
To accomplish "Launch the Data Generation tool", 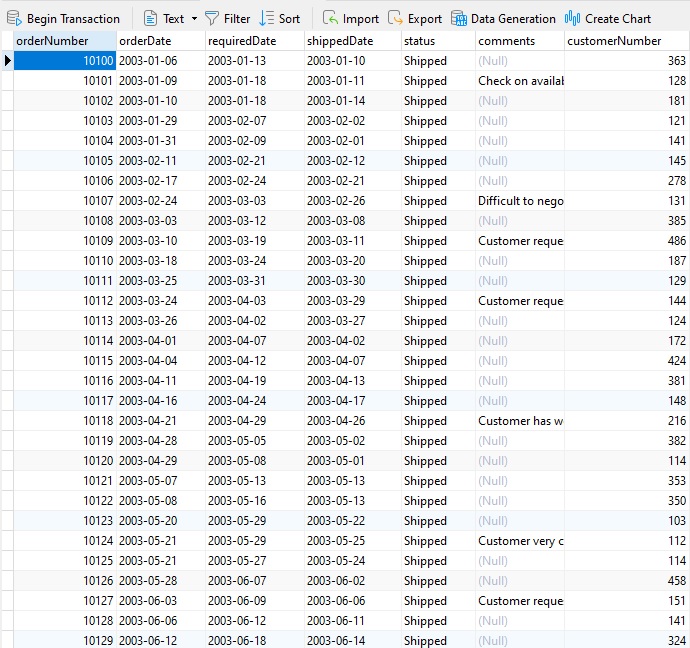I will pos(459,18).
